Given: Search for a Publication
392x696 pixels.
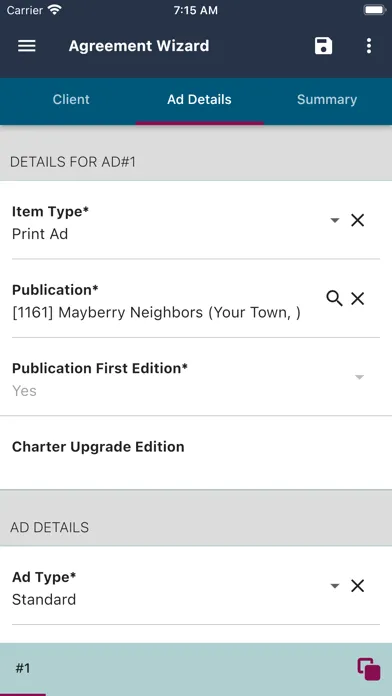Looking at the screenshot, I should (x=334, y=299).
